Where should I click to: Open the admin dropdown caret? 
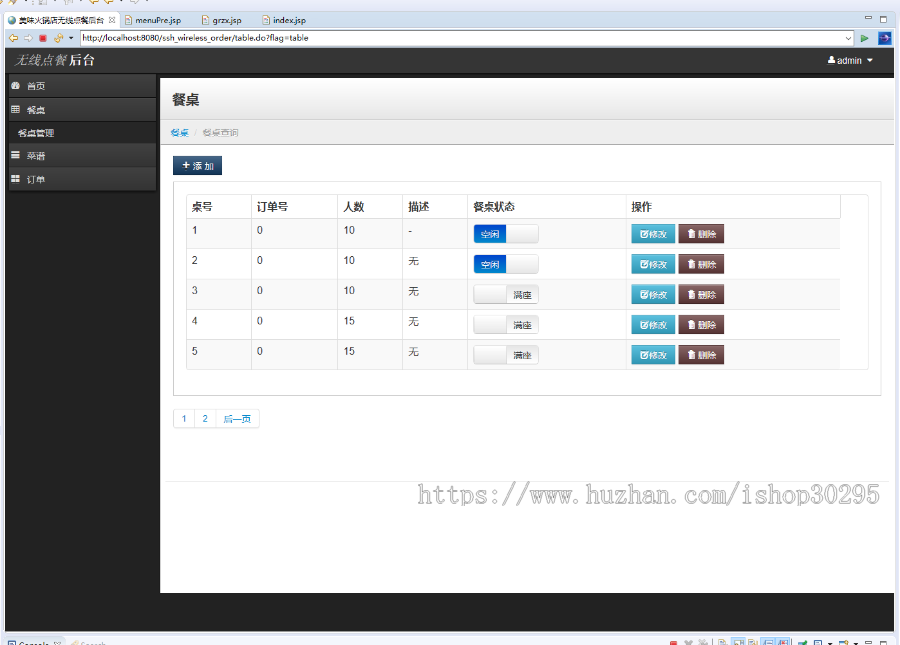(870, 60)
